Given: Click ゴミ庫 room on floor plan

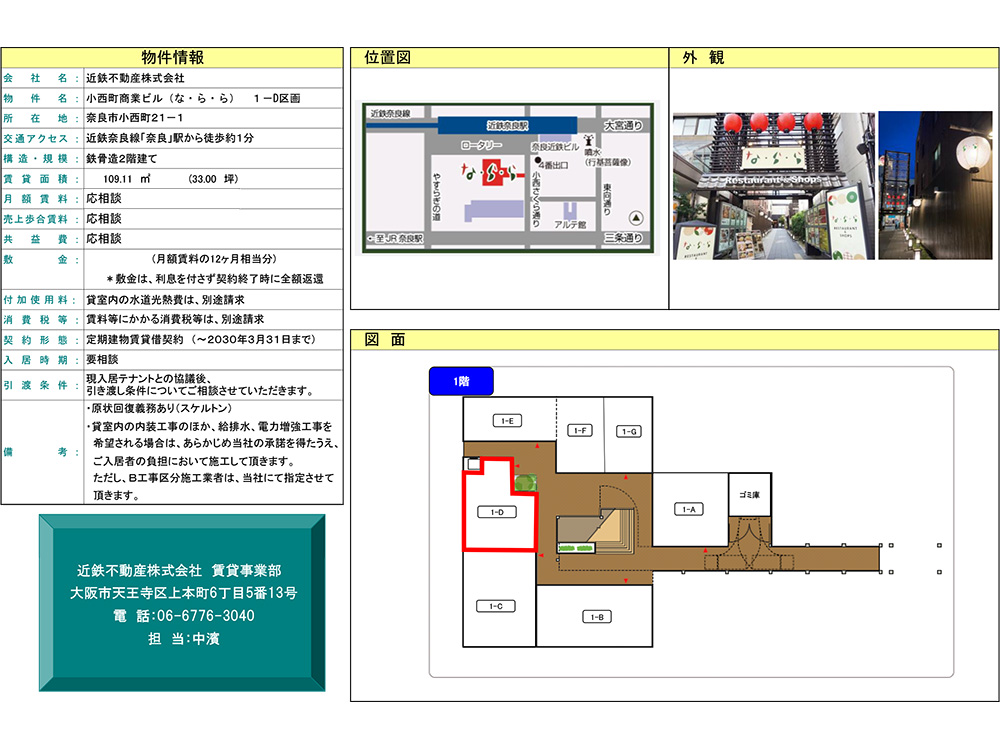Looking at the screenshot, I should 750,495.
